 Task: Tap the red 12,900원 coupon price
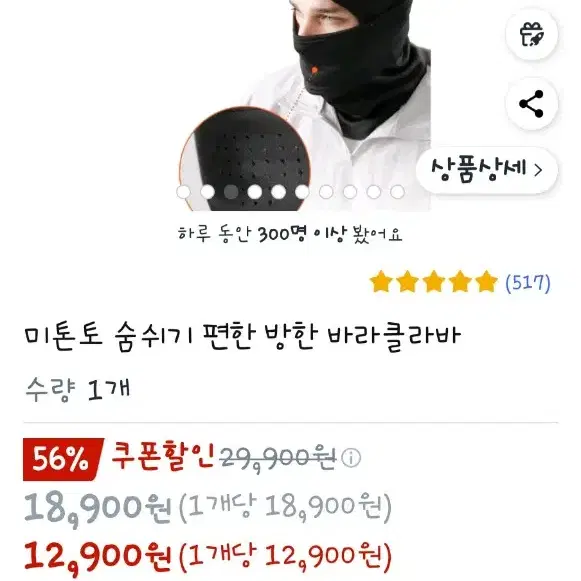pos(97,557)
